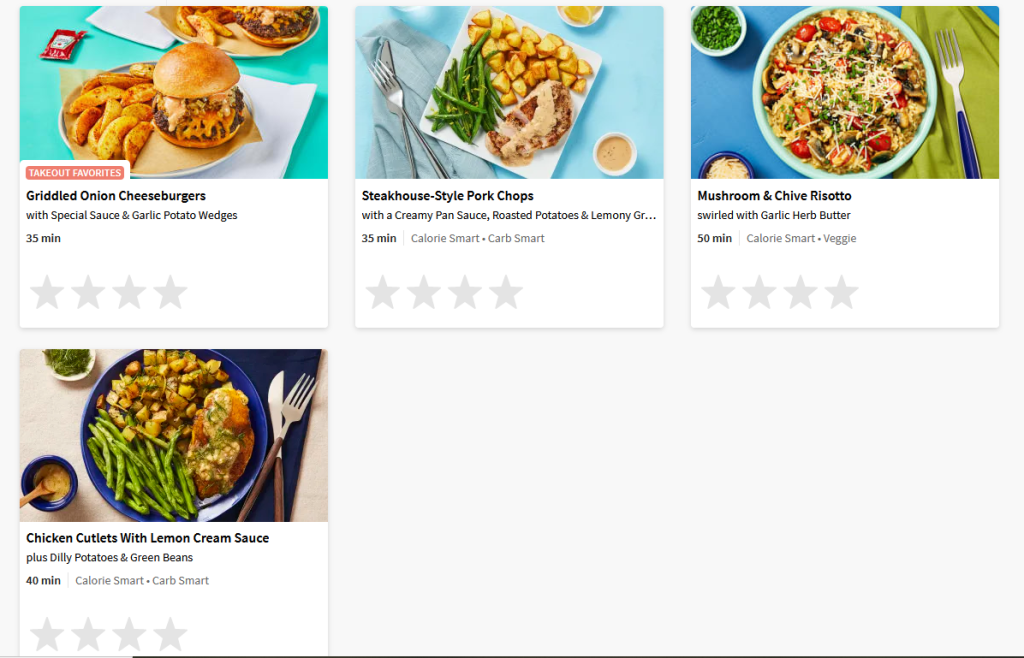The image size is (1024, 658).
Task: Give Steakhouse-Style Pork Chops four stars
Action: coord(506,292)
